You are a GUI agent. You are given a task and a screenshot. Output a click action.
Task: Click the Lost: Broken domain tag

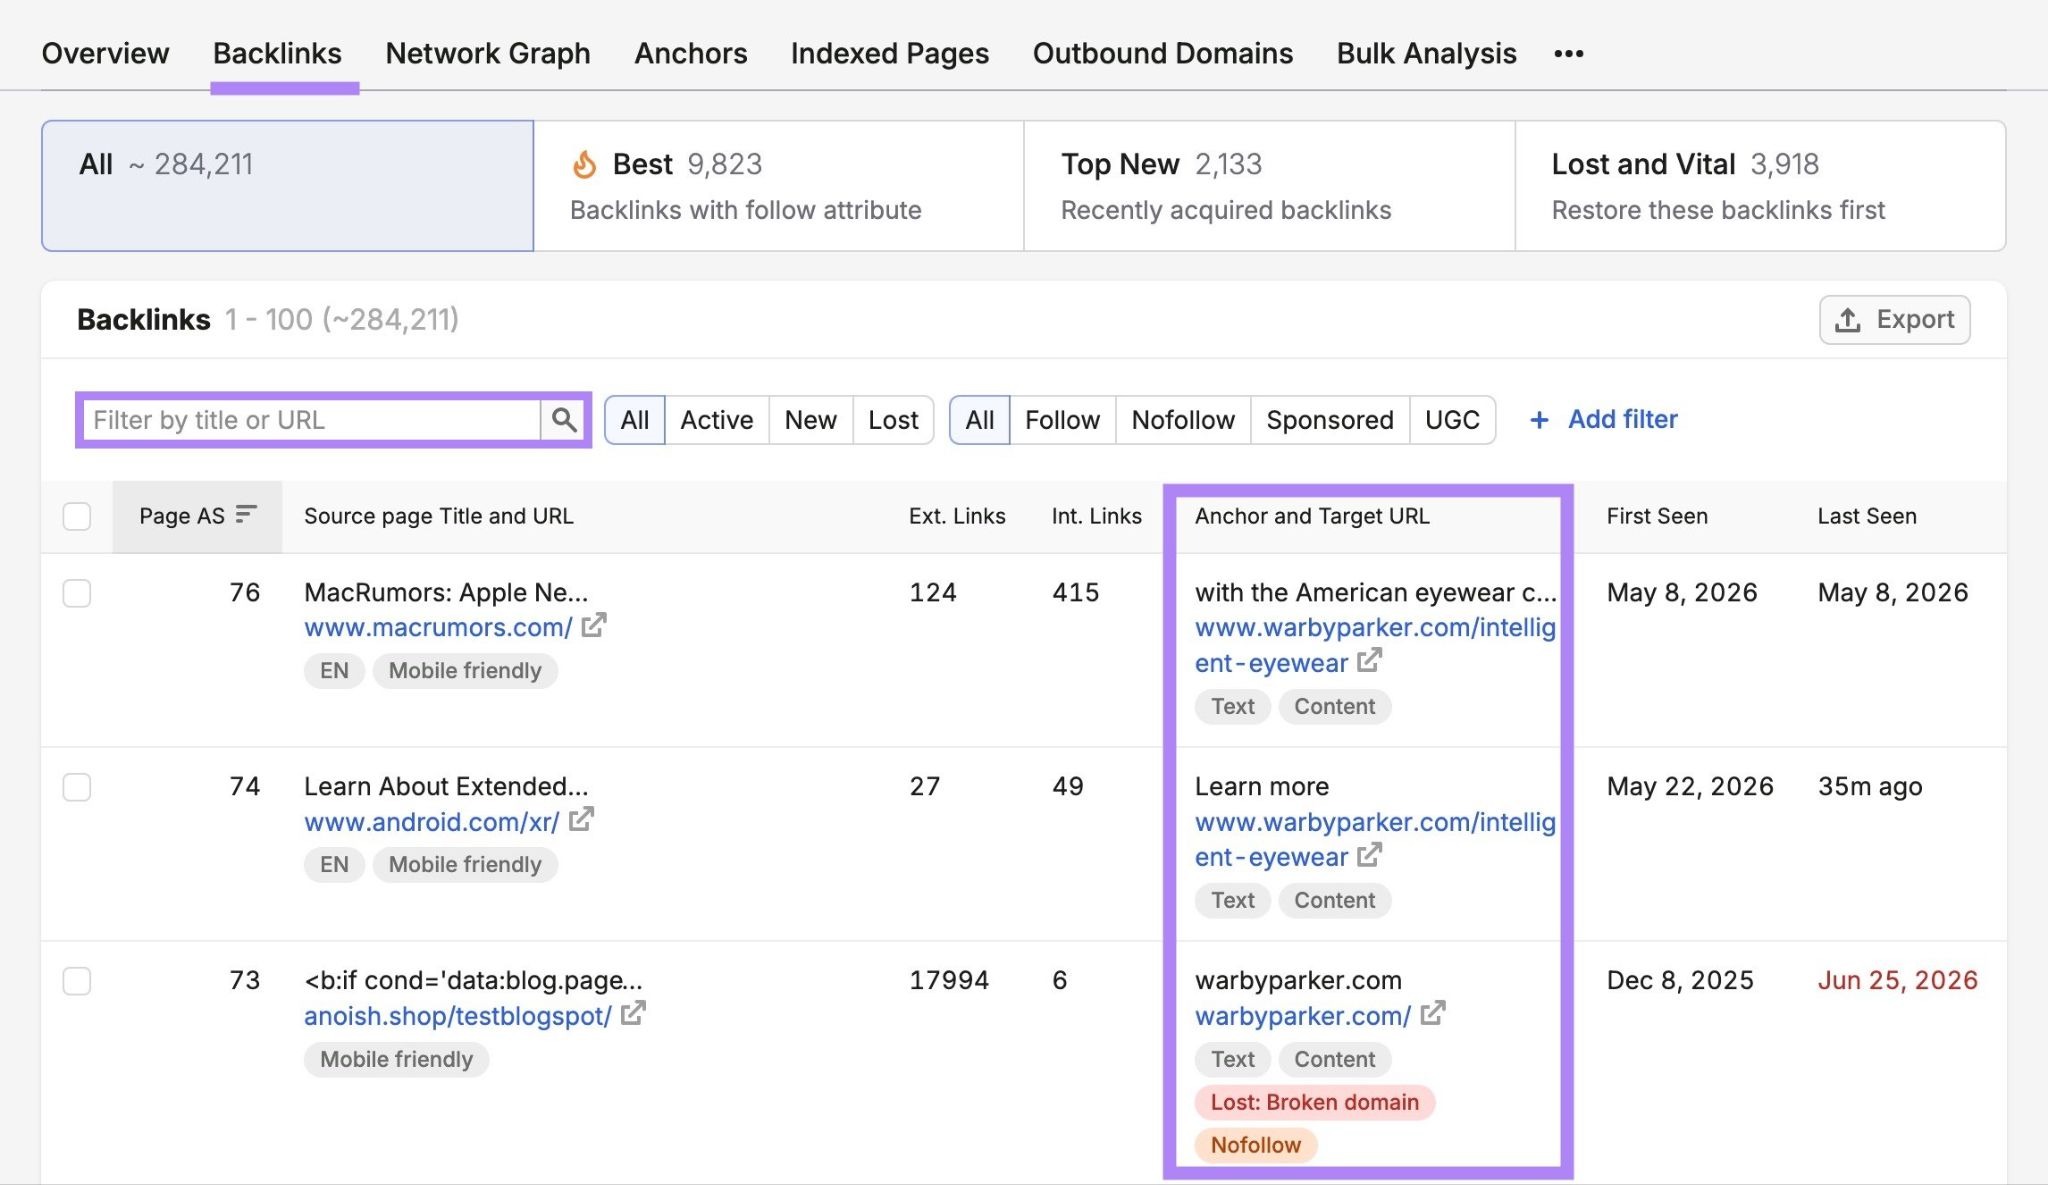pyautogui.click(x=1315, y=1102)
